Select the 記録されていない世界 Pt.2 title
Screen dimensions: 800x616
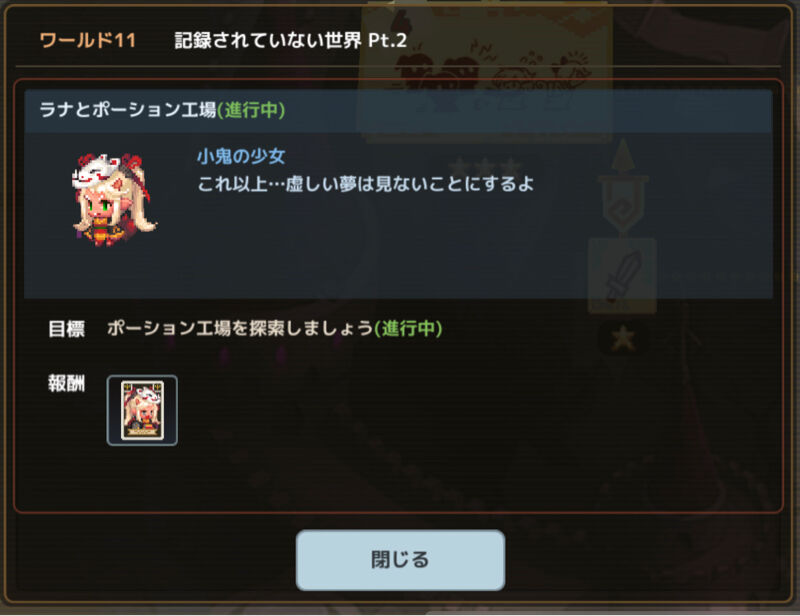point(291,40)
